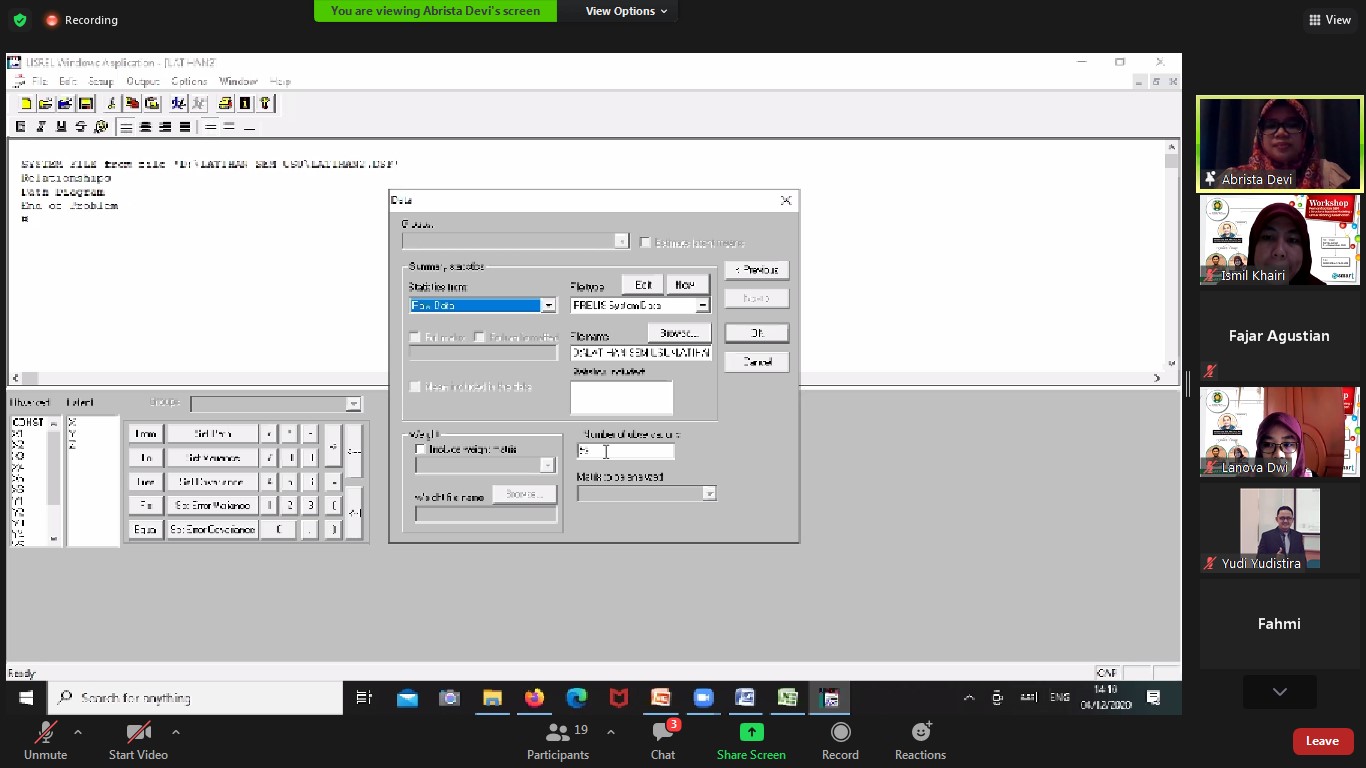Click the Windows search box
Image resolution: width=1366 pixels, height=768 pixels.
(x=196, y=698)
